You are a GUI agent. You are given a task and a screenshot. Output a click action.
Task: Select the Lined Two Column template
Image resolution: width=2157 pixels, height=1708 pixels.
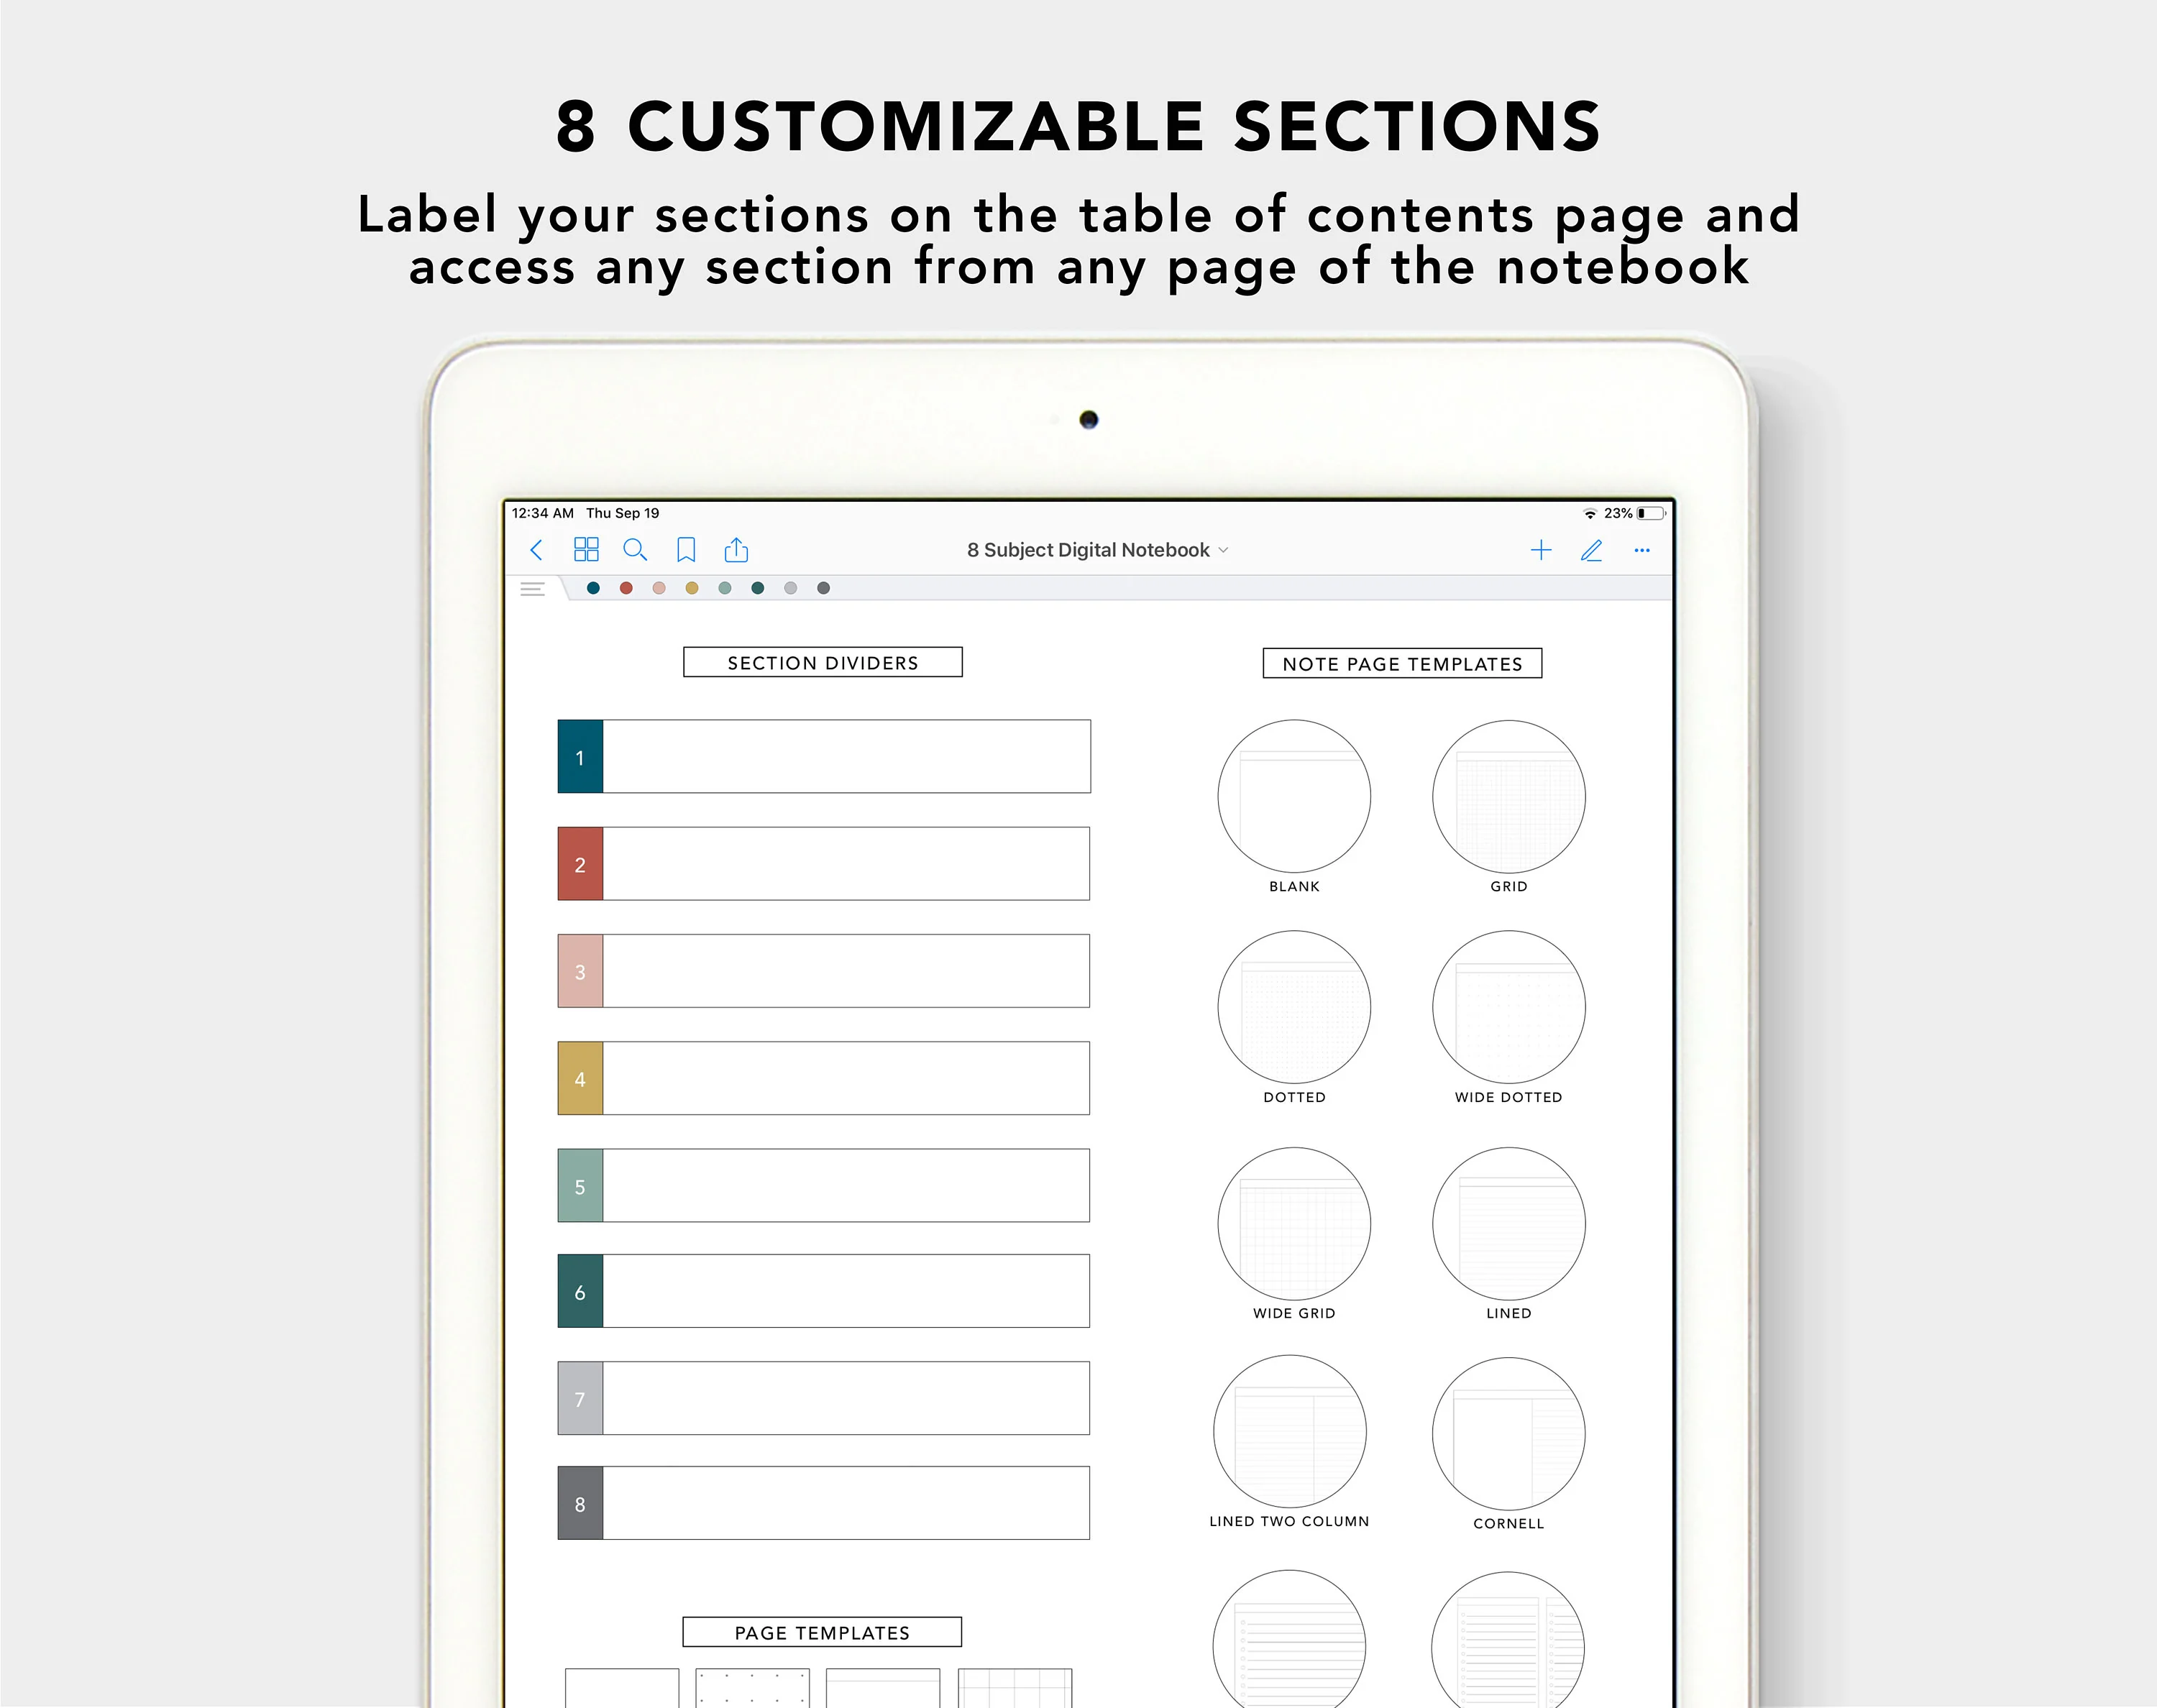(1290, 1430)
